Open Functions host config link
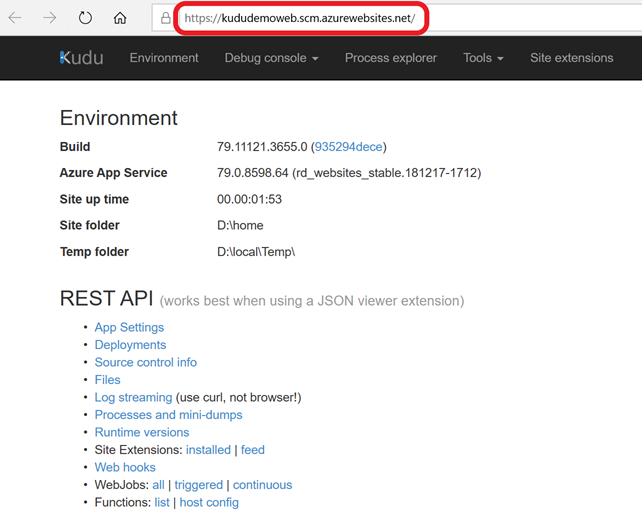The image size is (642, 520). pos(209,502)
